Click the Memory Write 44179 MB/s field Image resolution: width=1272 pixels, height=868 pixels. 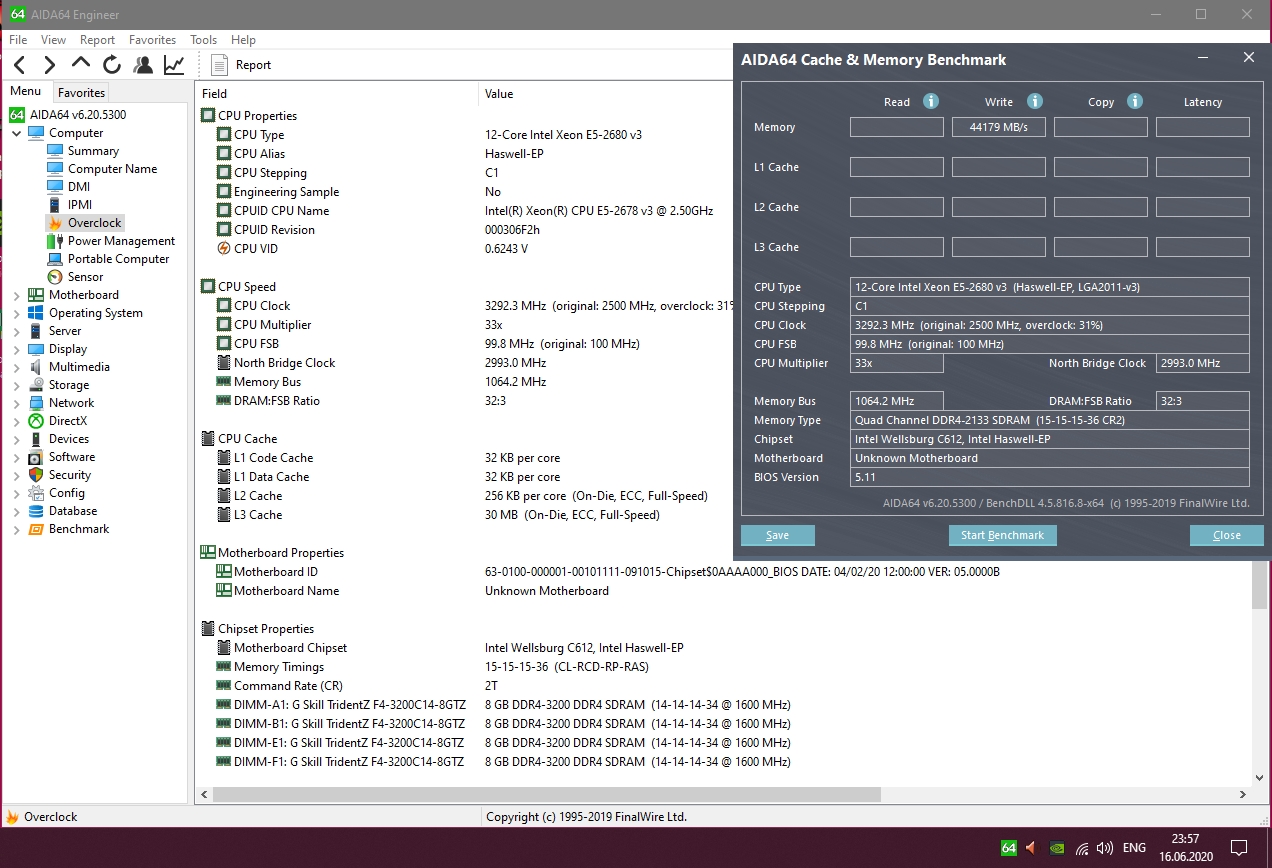tap(998, 127)
